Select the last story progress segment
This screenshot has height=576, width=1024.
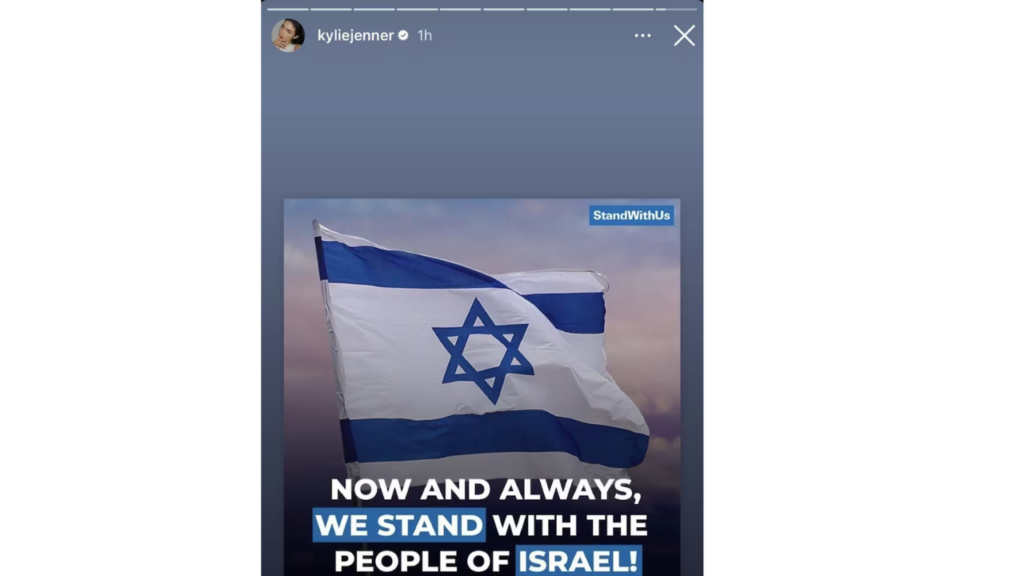676,9
